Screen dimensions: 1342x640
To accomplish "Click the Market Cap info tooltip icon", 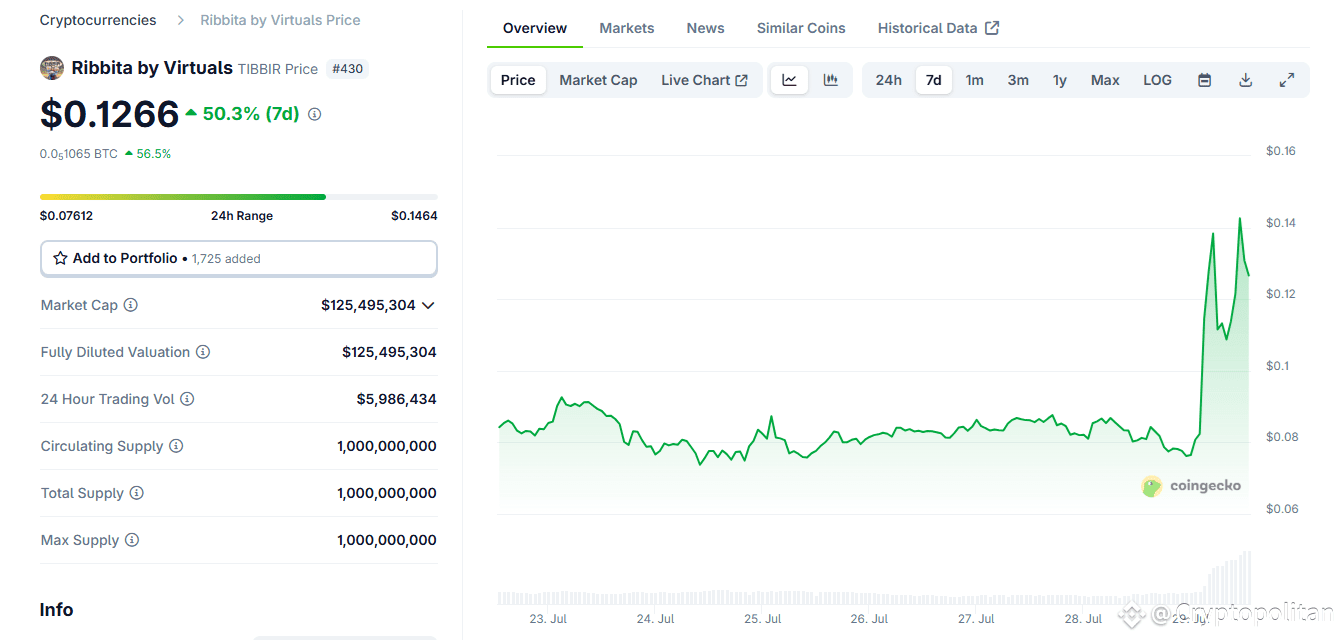I will click(x=130, y=305).
